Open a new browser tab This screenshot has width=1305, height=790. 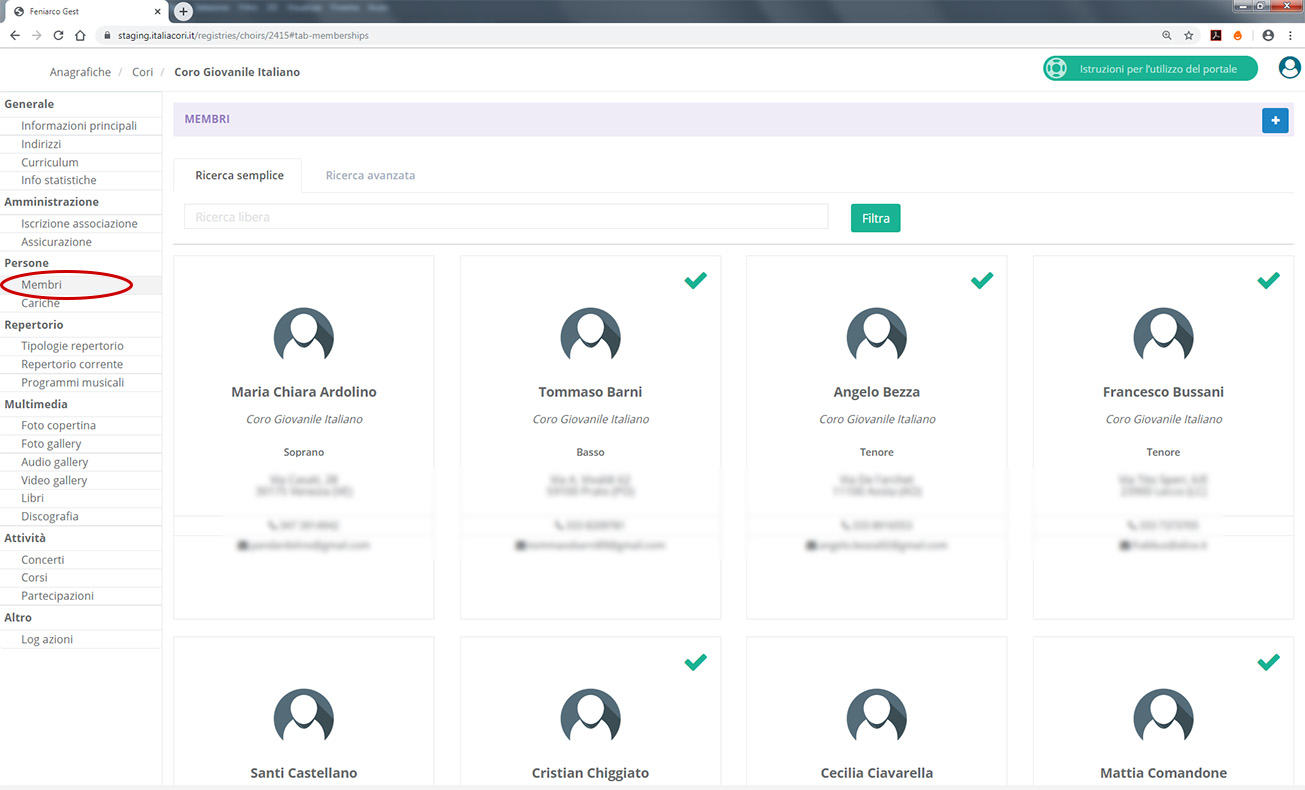(x=183, y=11)
